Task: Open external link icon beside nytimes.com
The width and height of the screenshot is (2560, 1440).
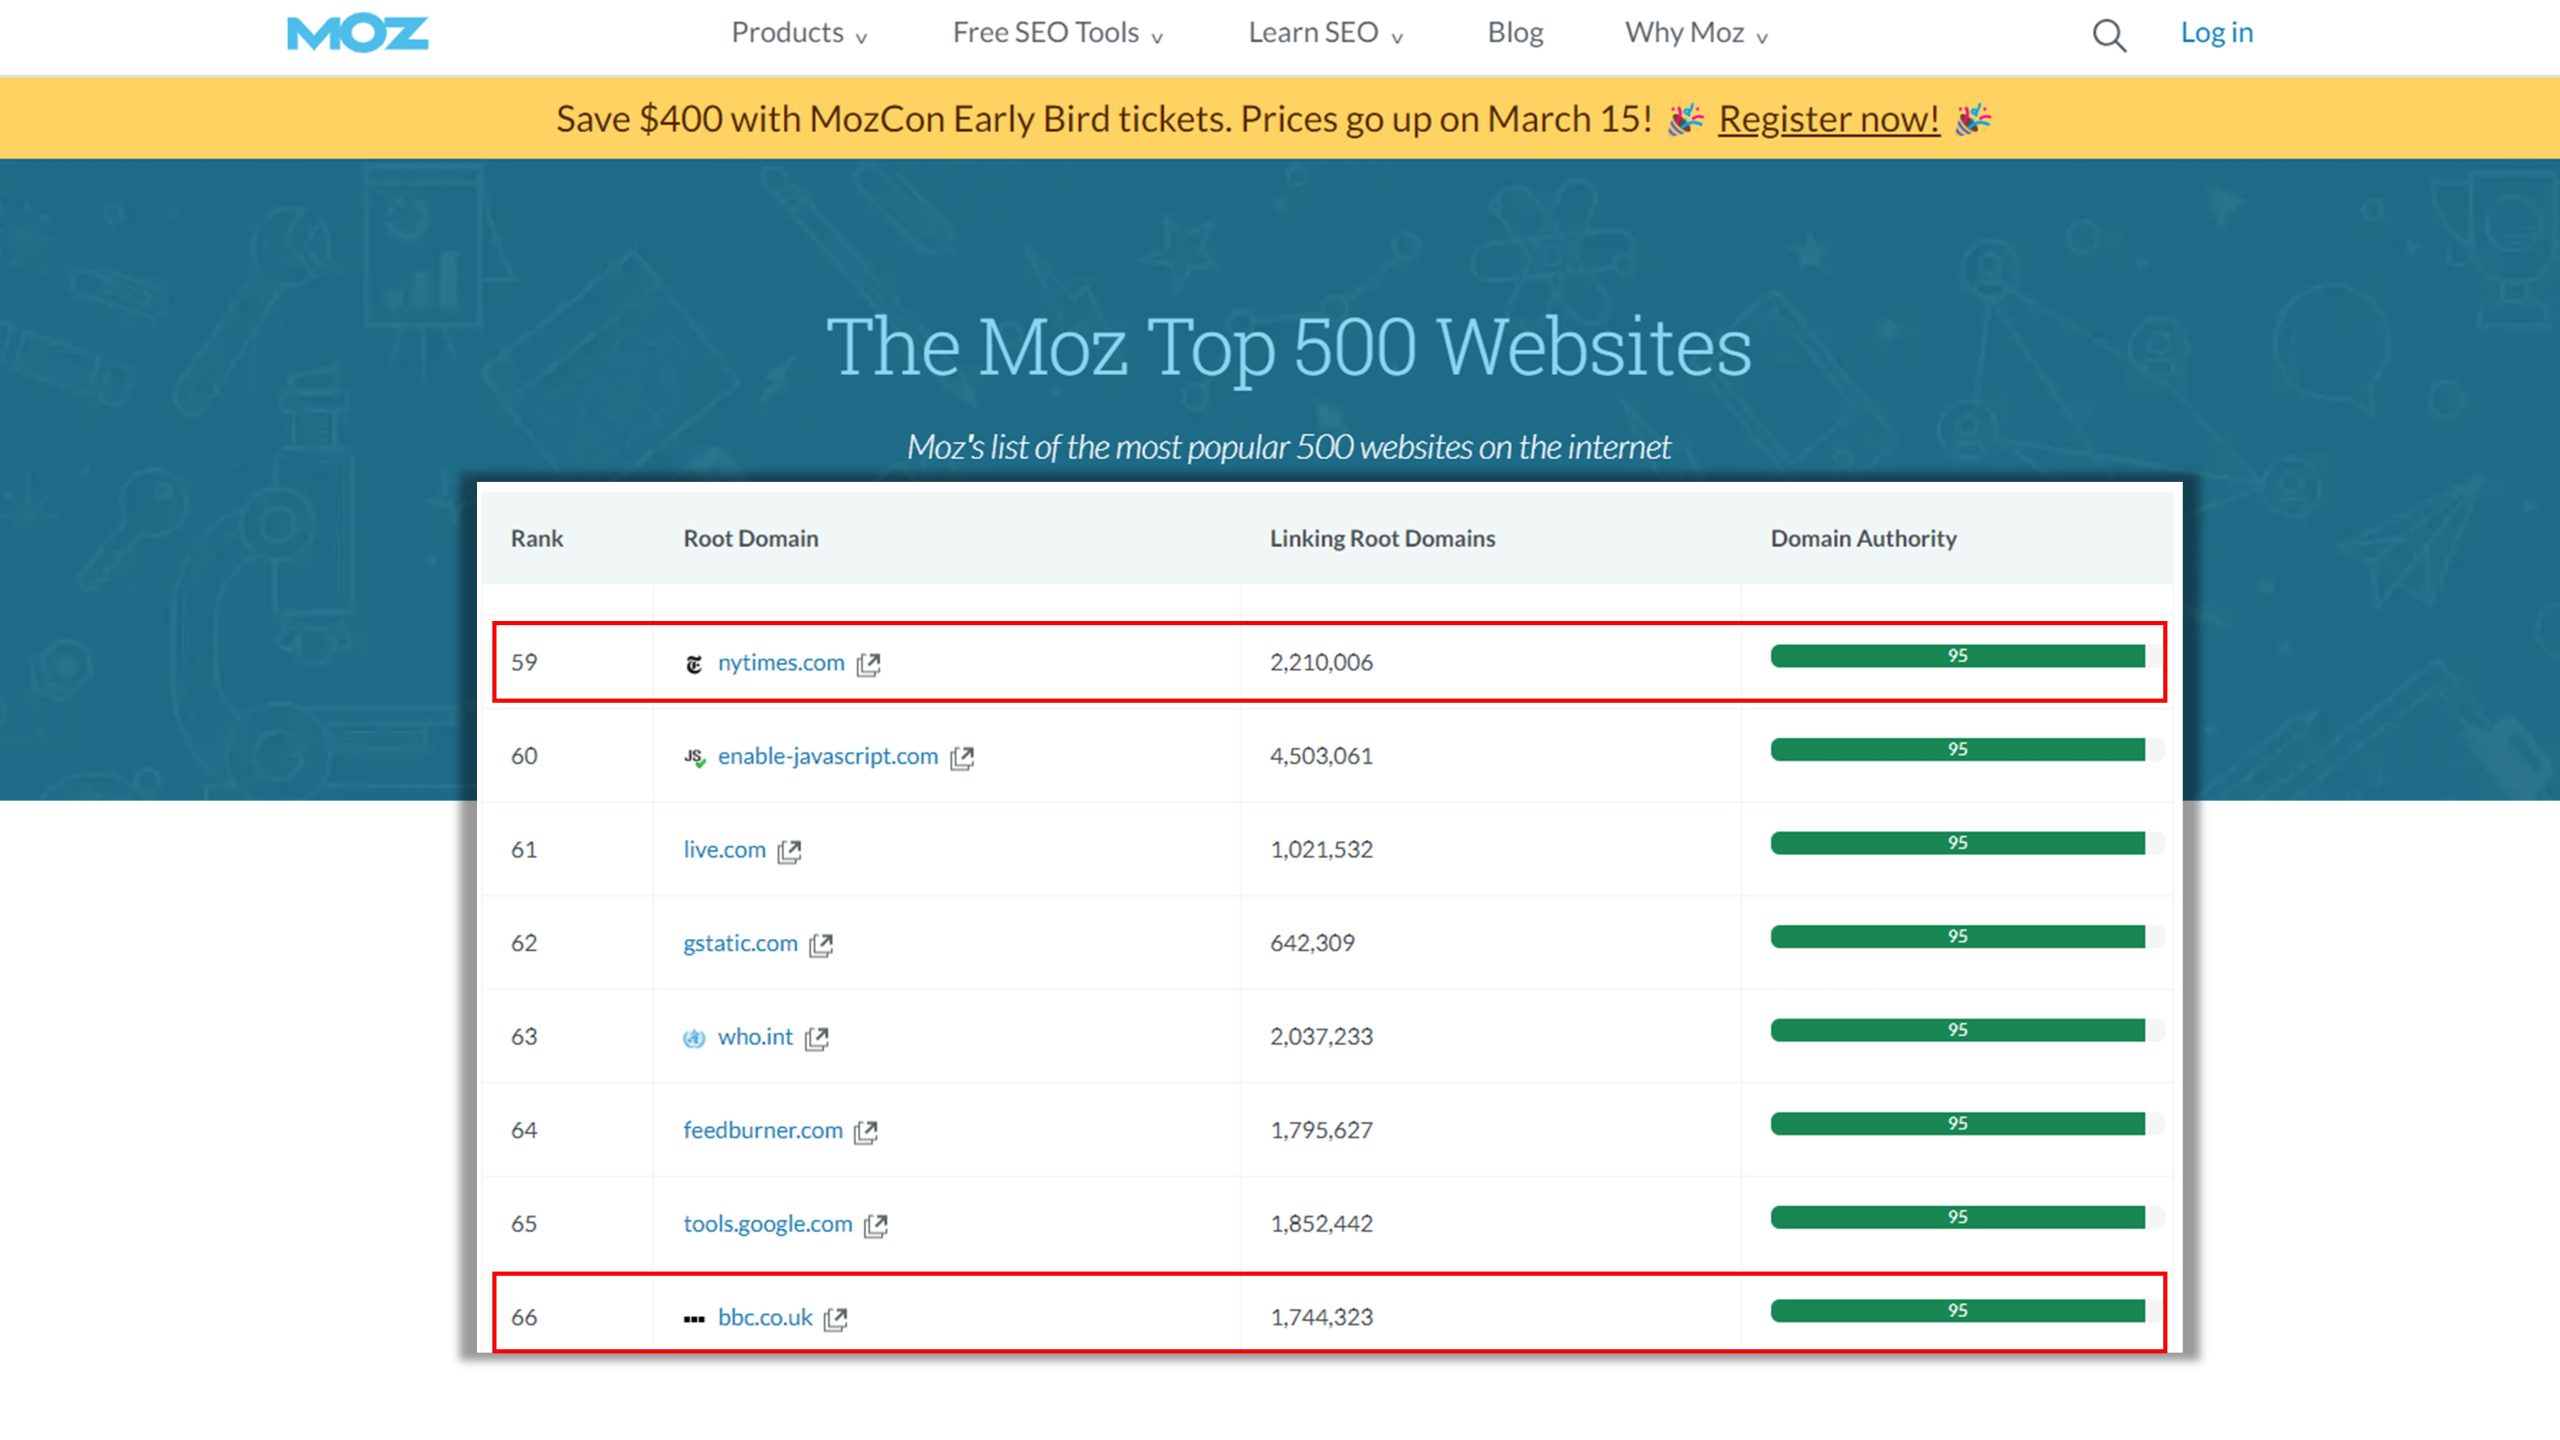Action: 868,664
